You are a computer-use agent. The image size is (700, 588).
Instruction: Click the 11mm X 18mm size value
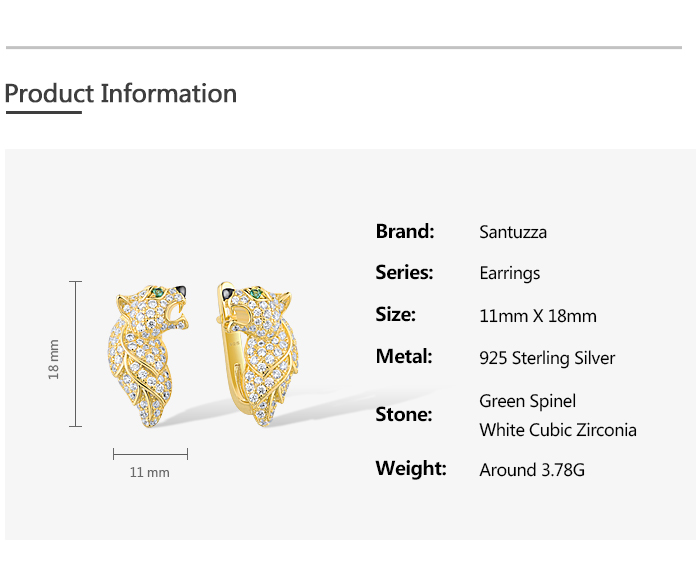coord(538,316)
